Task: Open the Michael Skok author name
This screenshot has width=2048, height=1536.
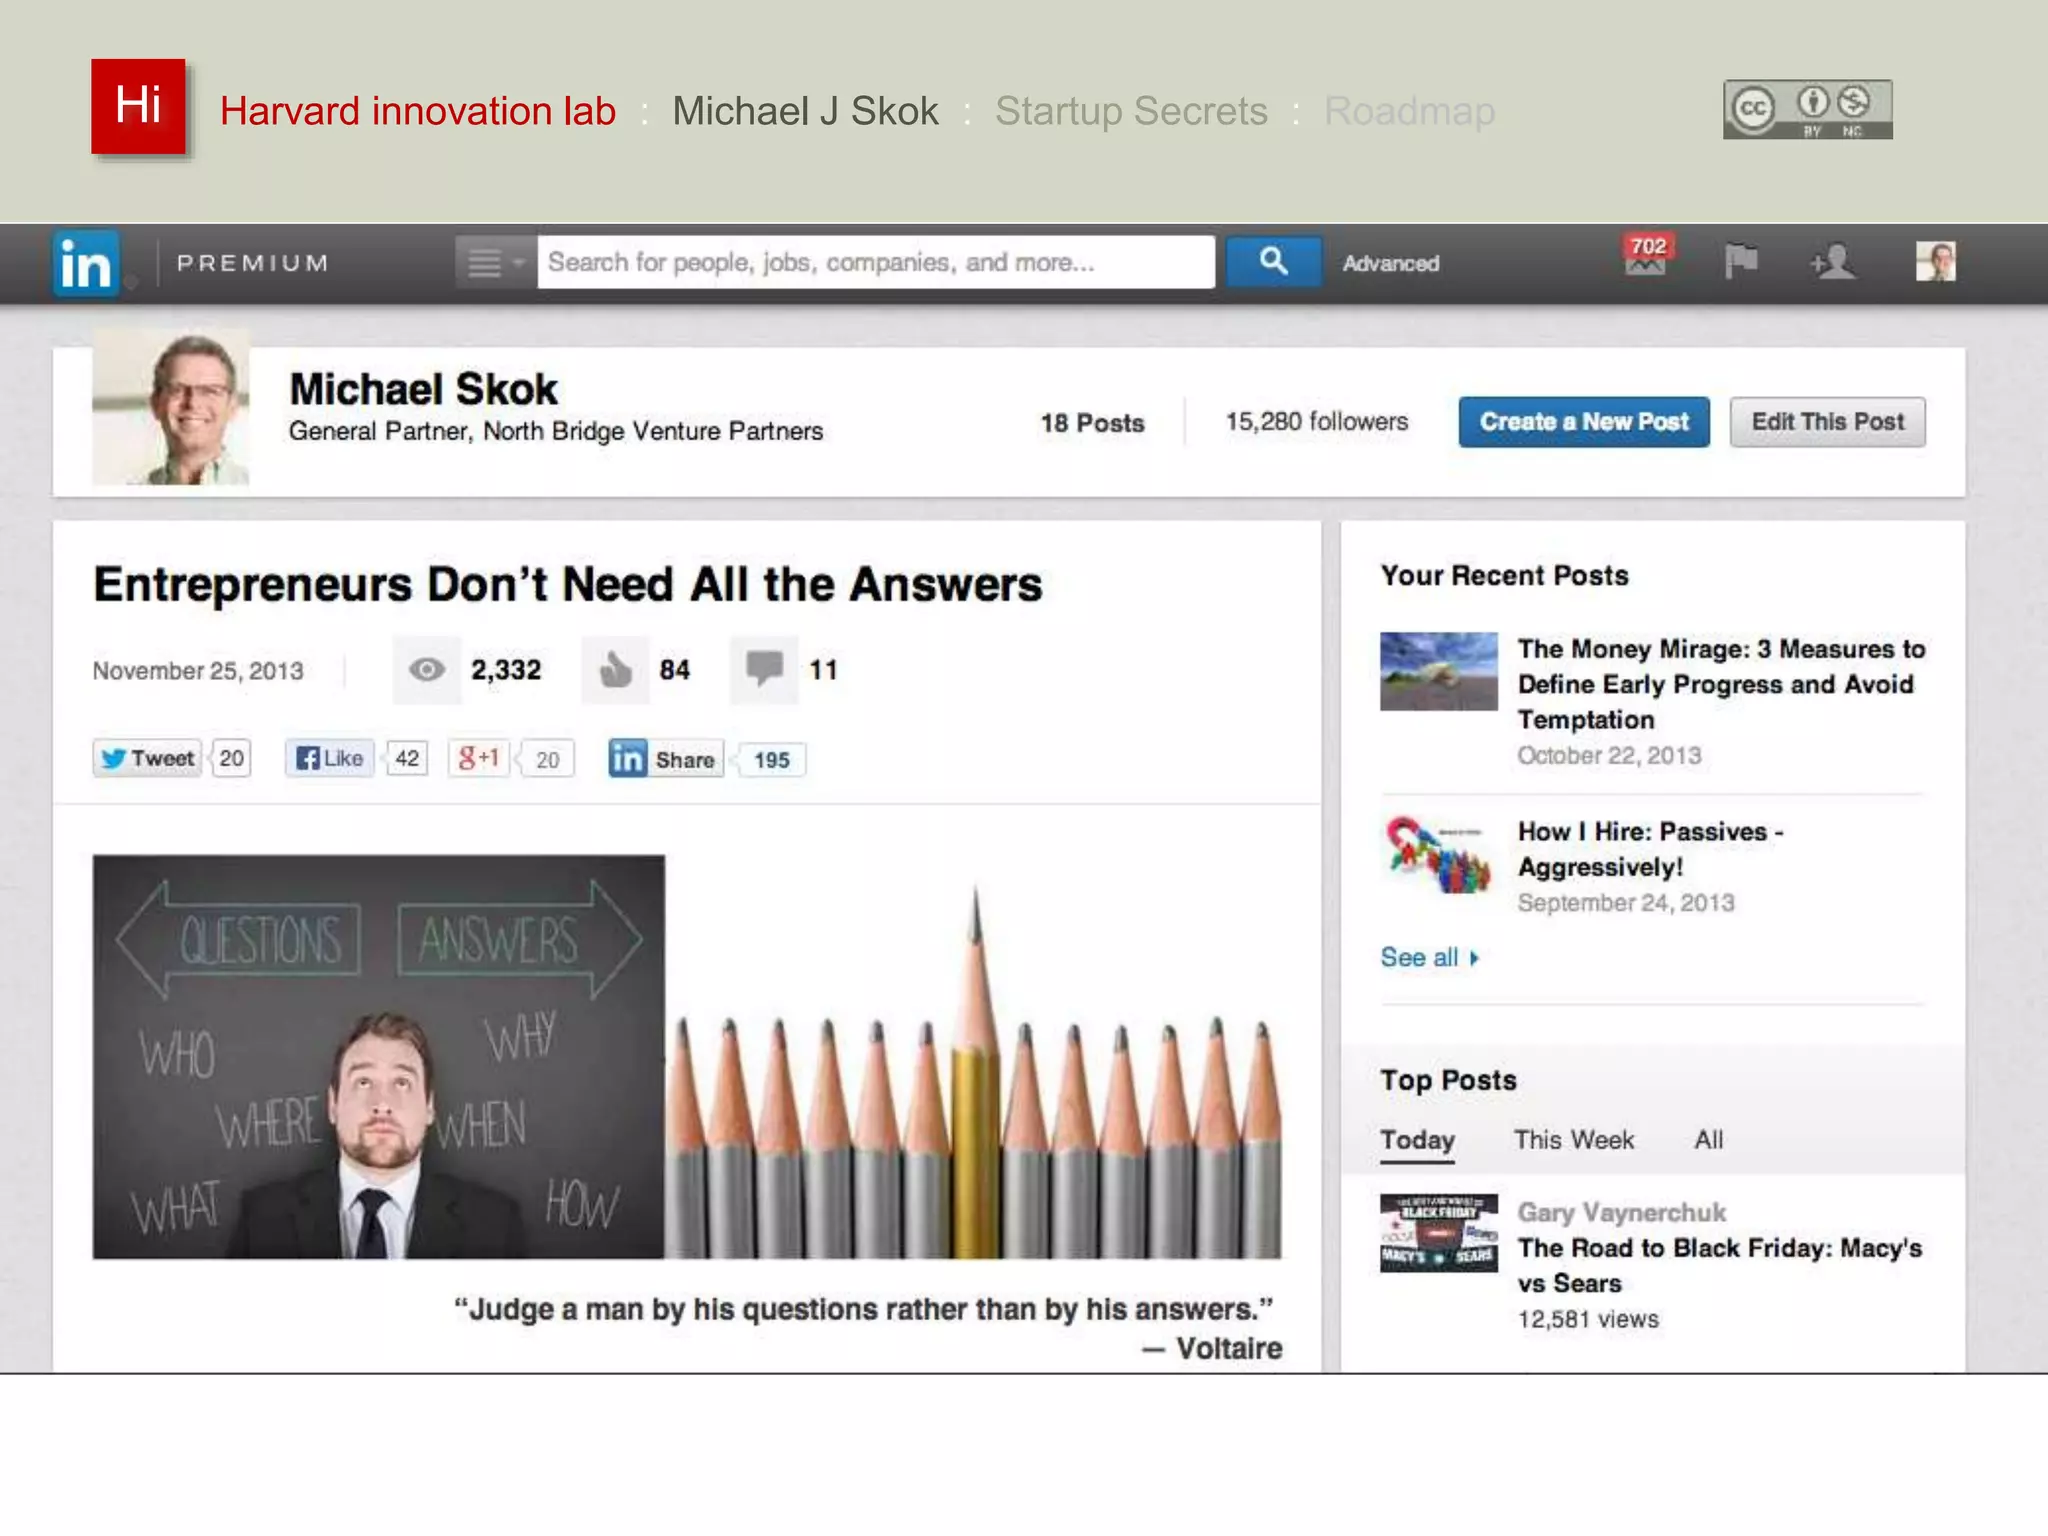Action: click(423, 389)
